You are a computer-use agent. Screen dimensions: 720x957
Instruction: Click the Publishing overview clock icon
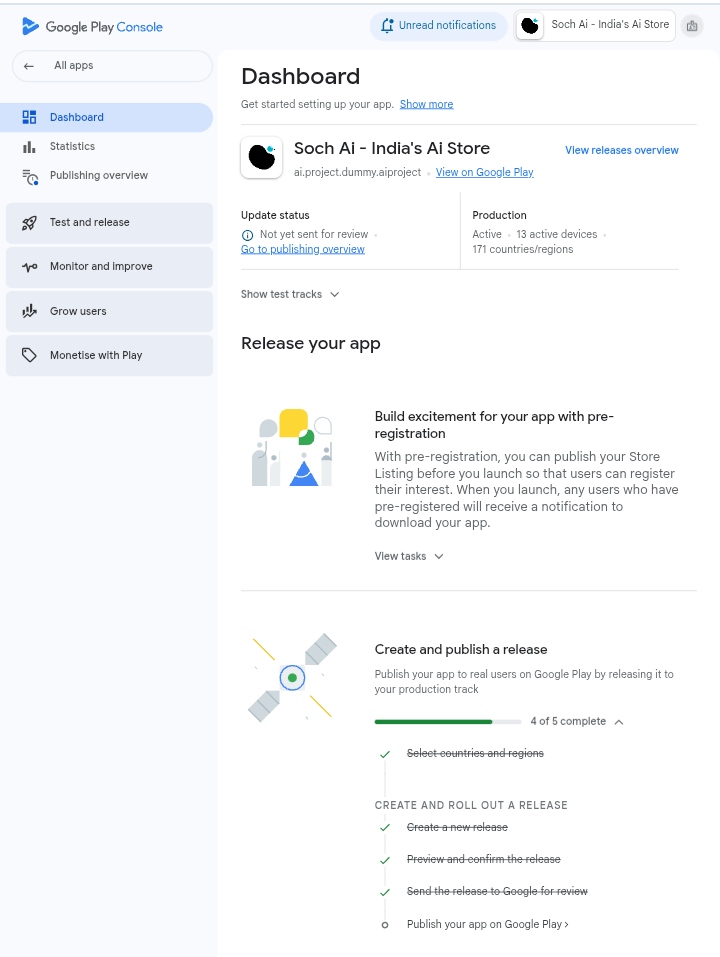[x=30, y=176]
